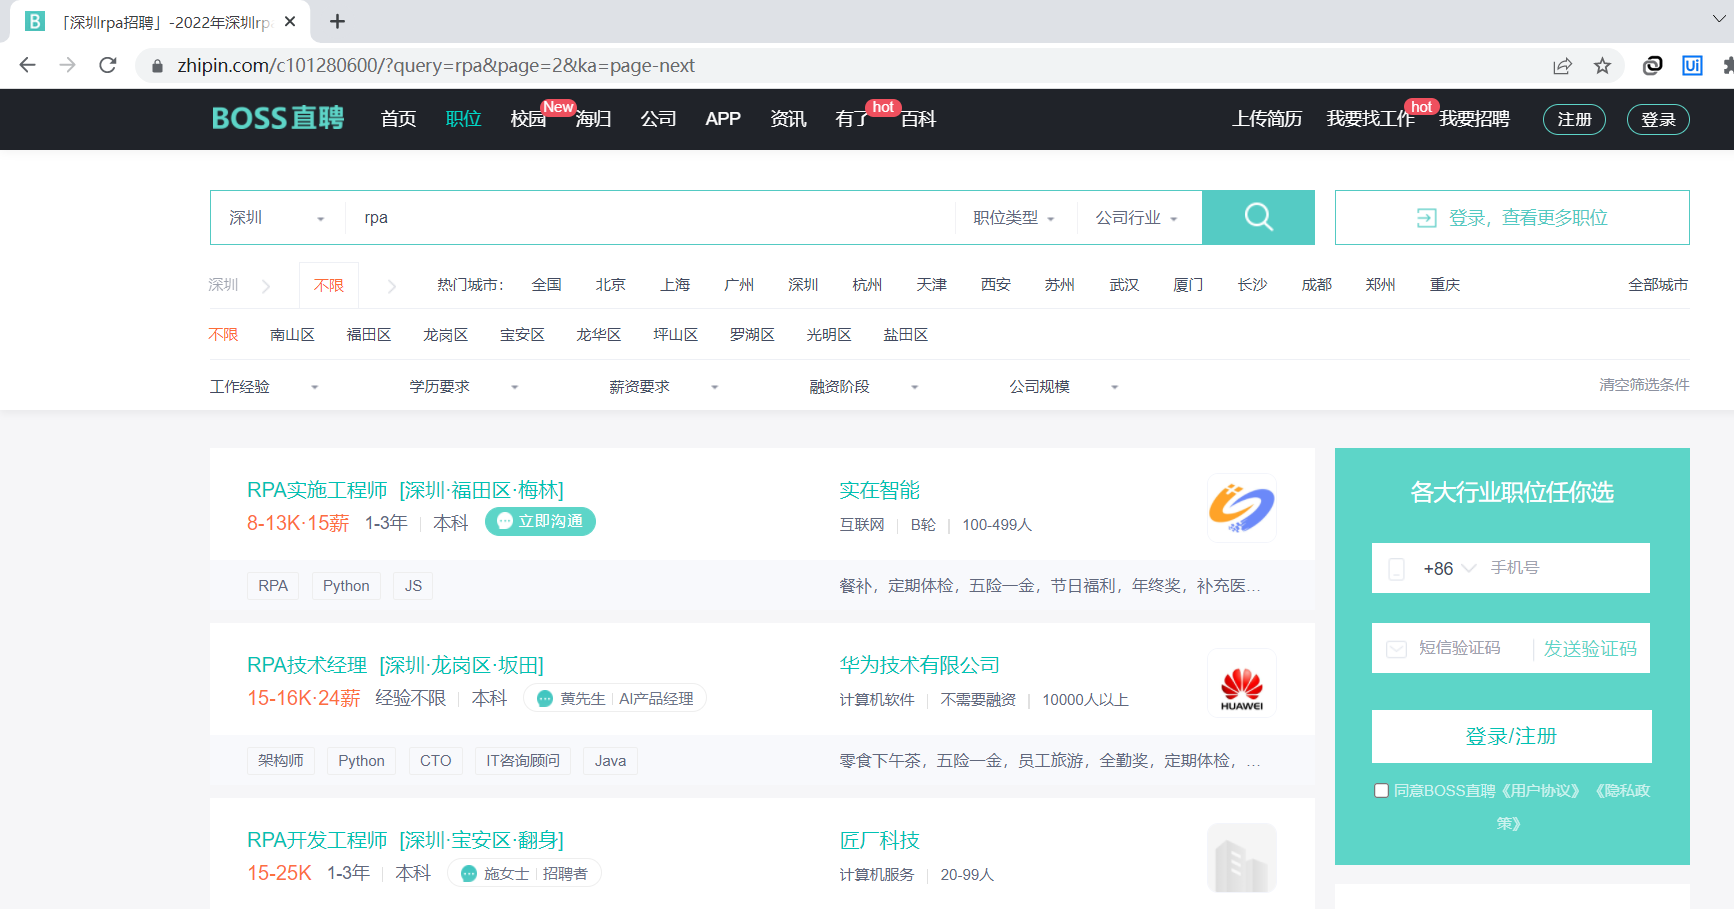Click 清空筛选条件 link

coord(1644,385)
